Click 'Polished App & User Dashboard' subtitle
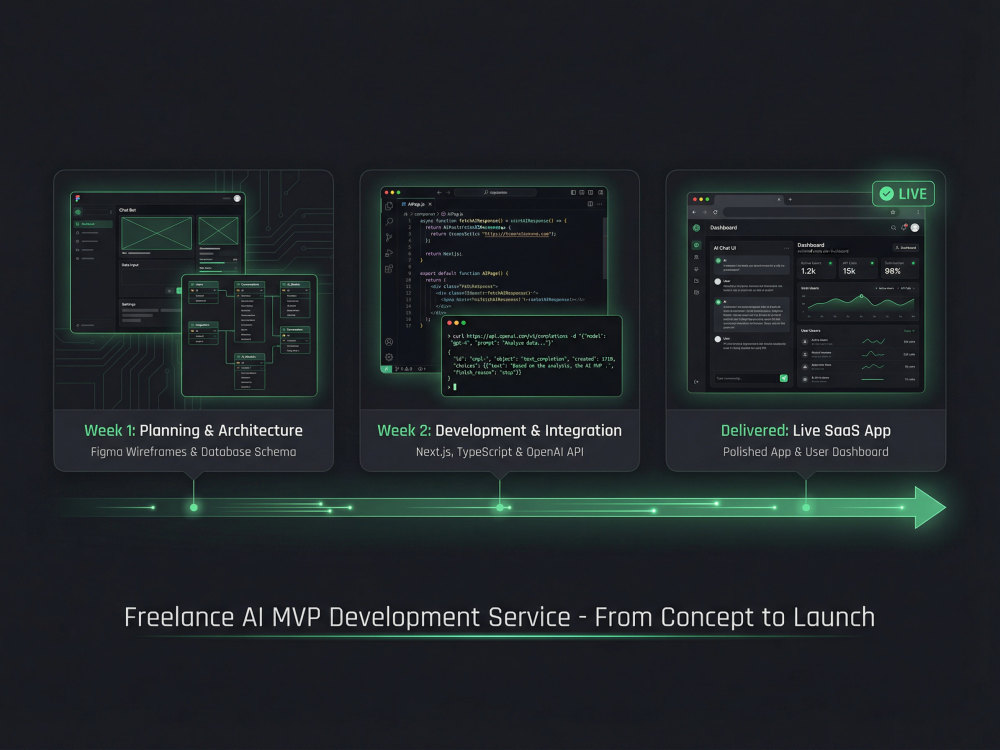The height and width of the screenshot is (750, 1000). tap(805, 452)
